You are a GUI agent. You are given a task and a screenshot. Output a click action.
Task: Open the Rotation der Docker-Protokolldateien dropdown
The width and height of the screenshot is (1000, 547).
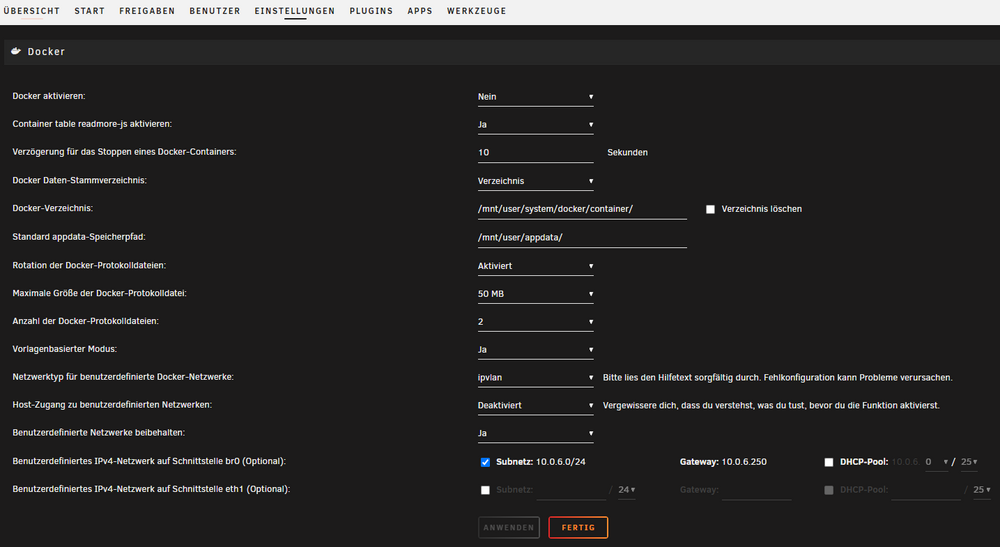pos(536,266)
